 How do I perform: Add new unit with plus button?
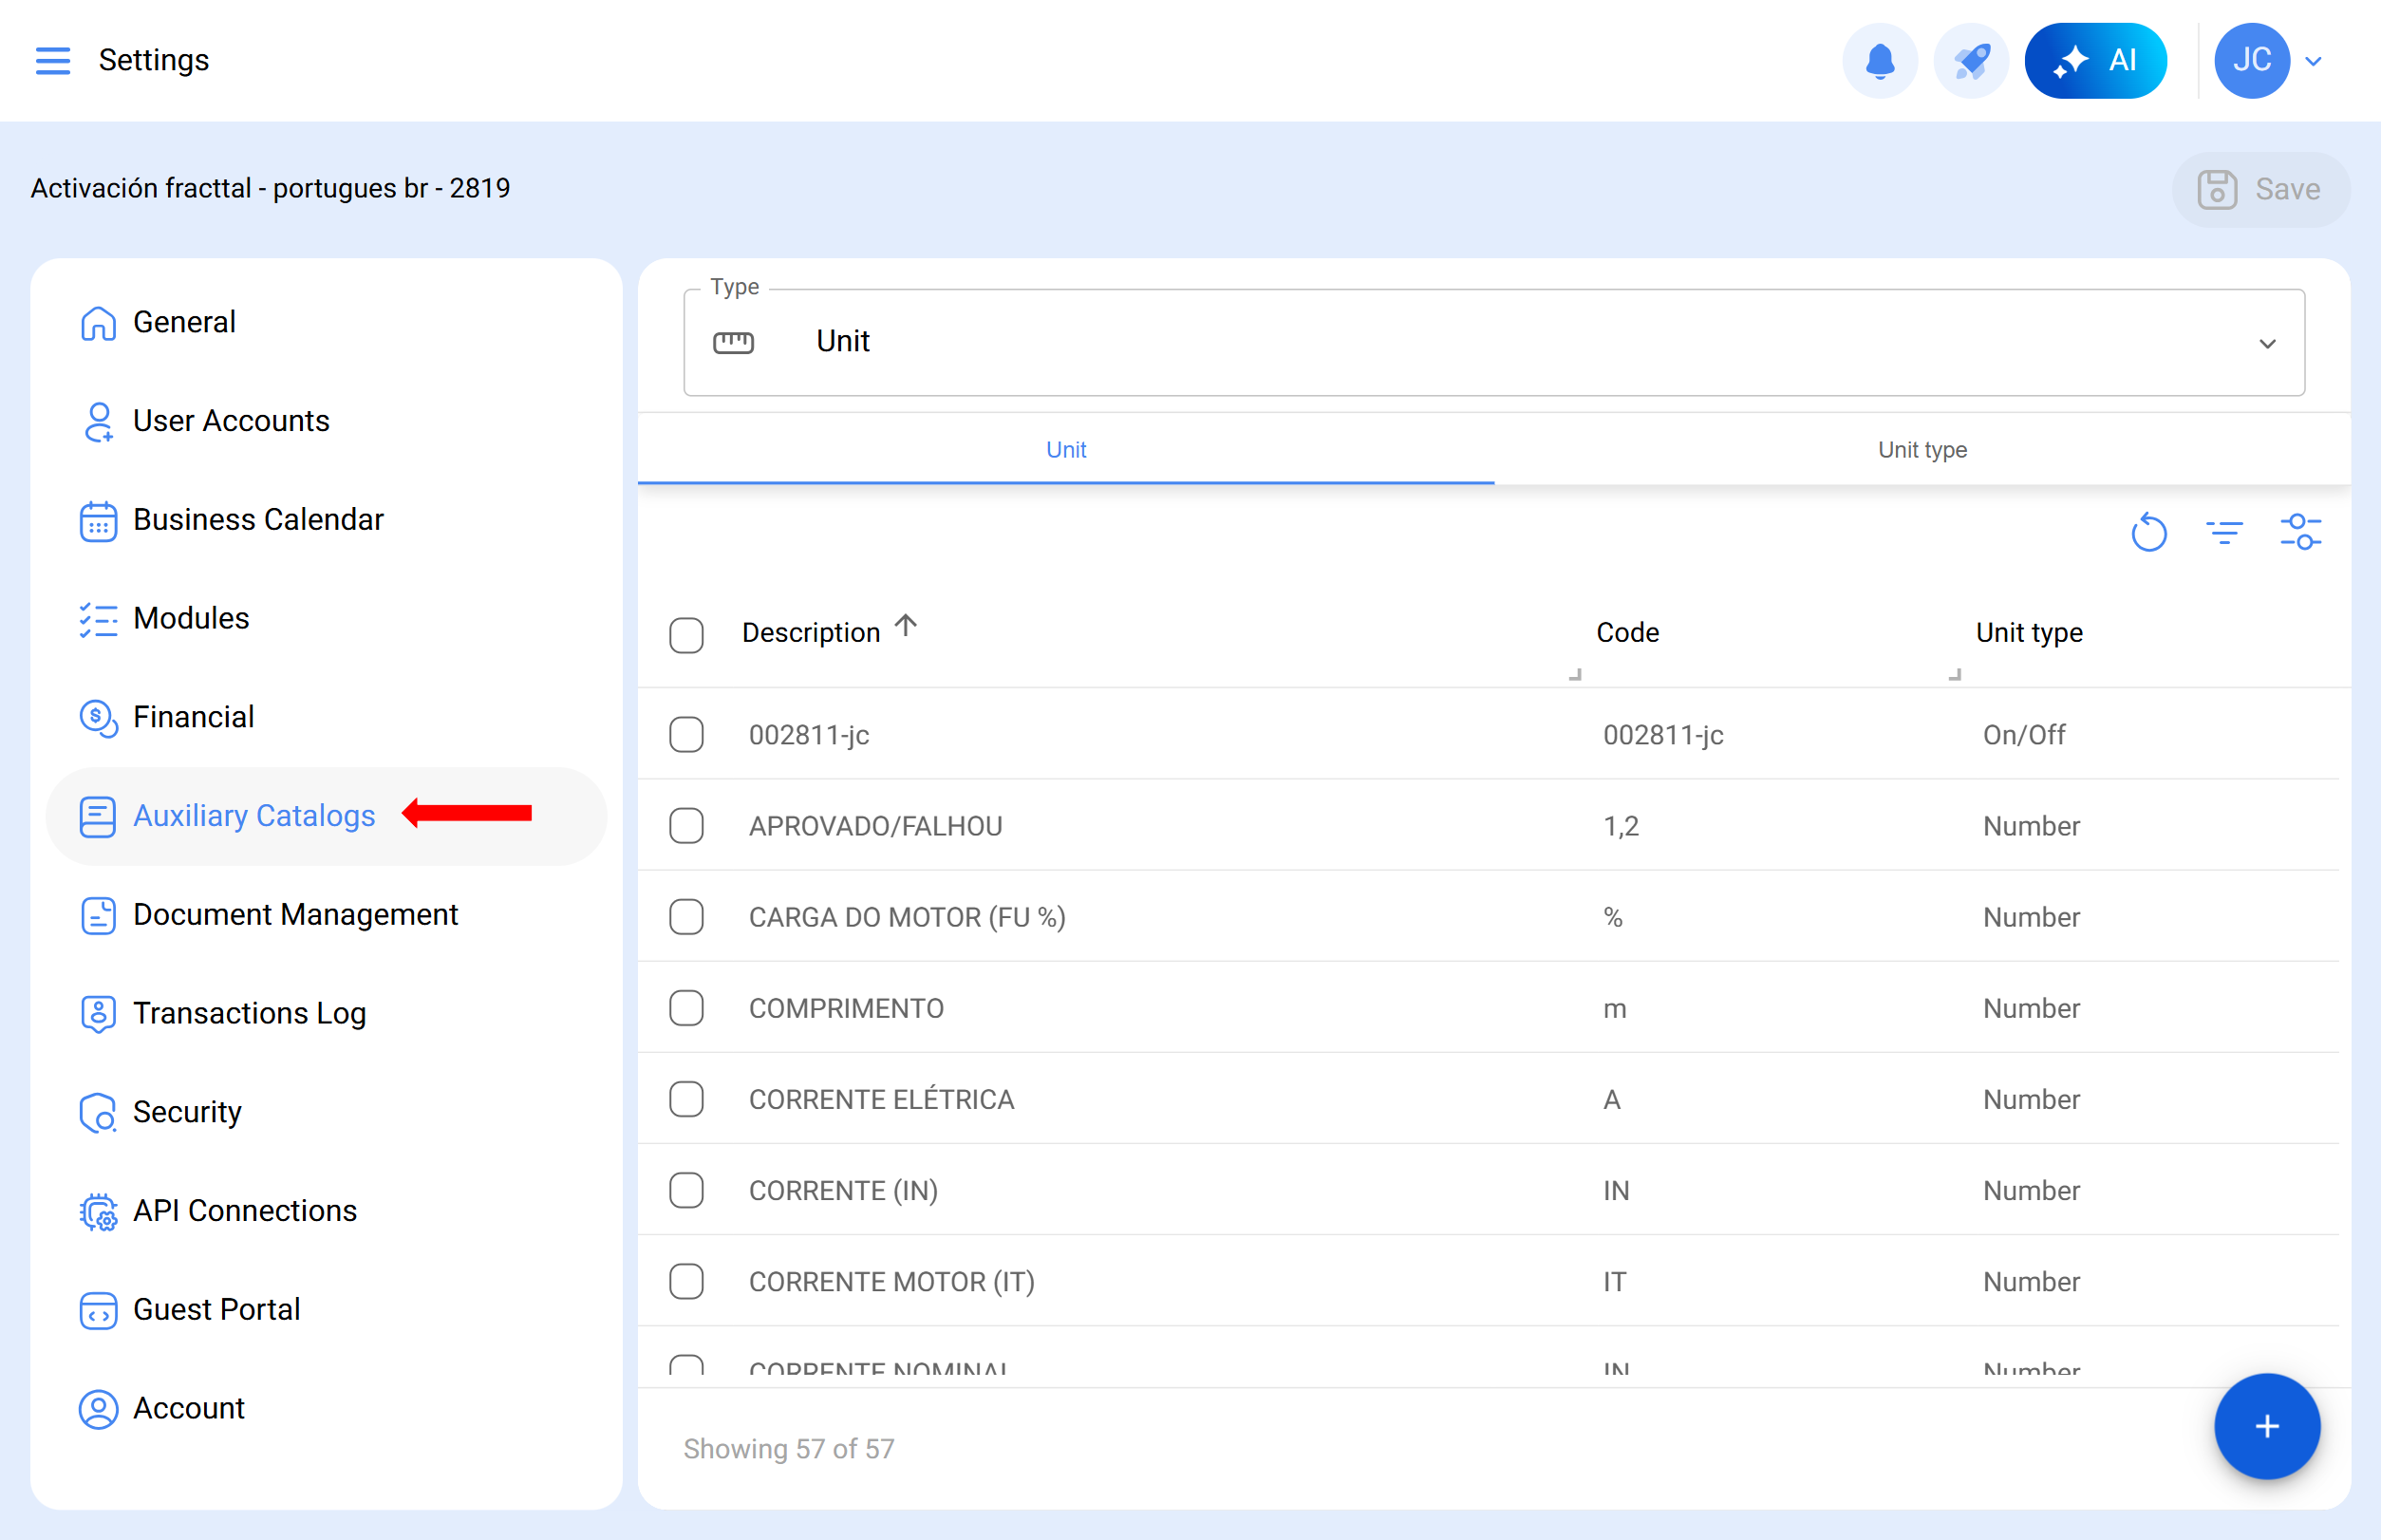point(2266,1427)
